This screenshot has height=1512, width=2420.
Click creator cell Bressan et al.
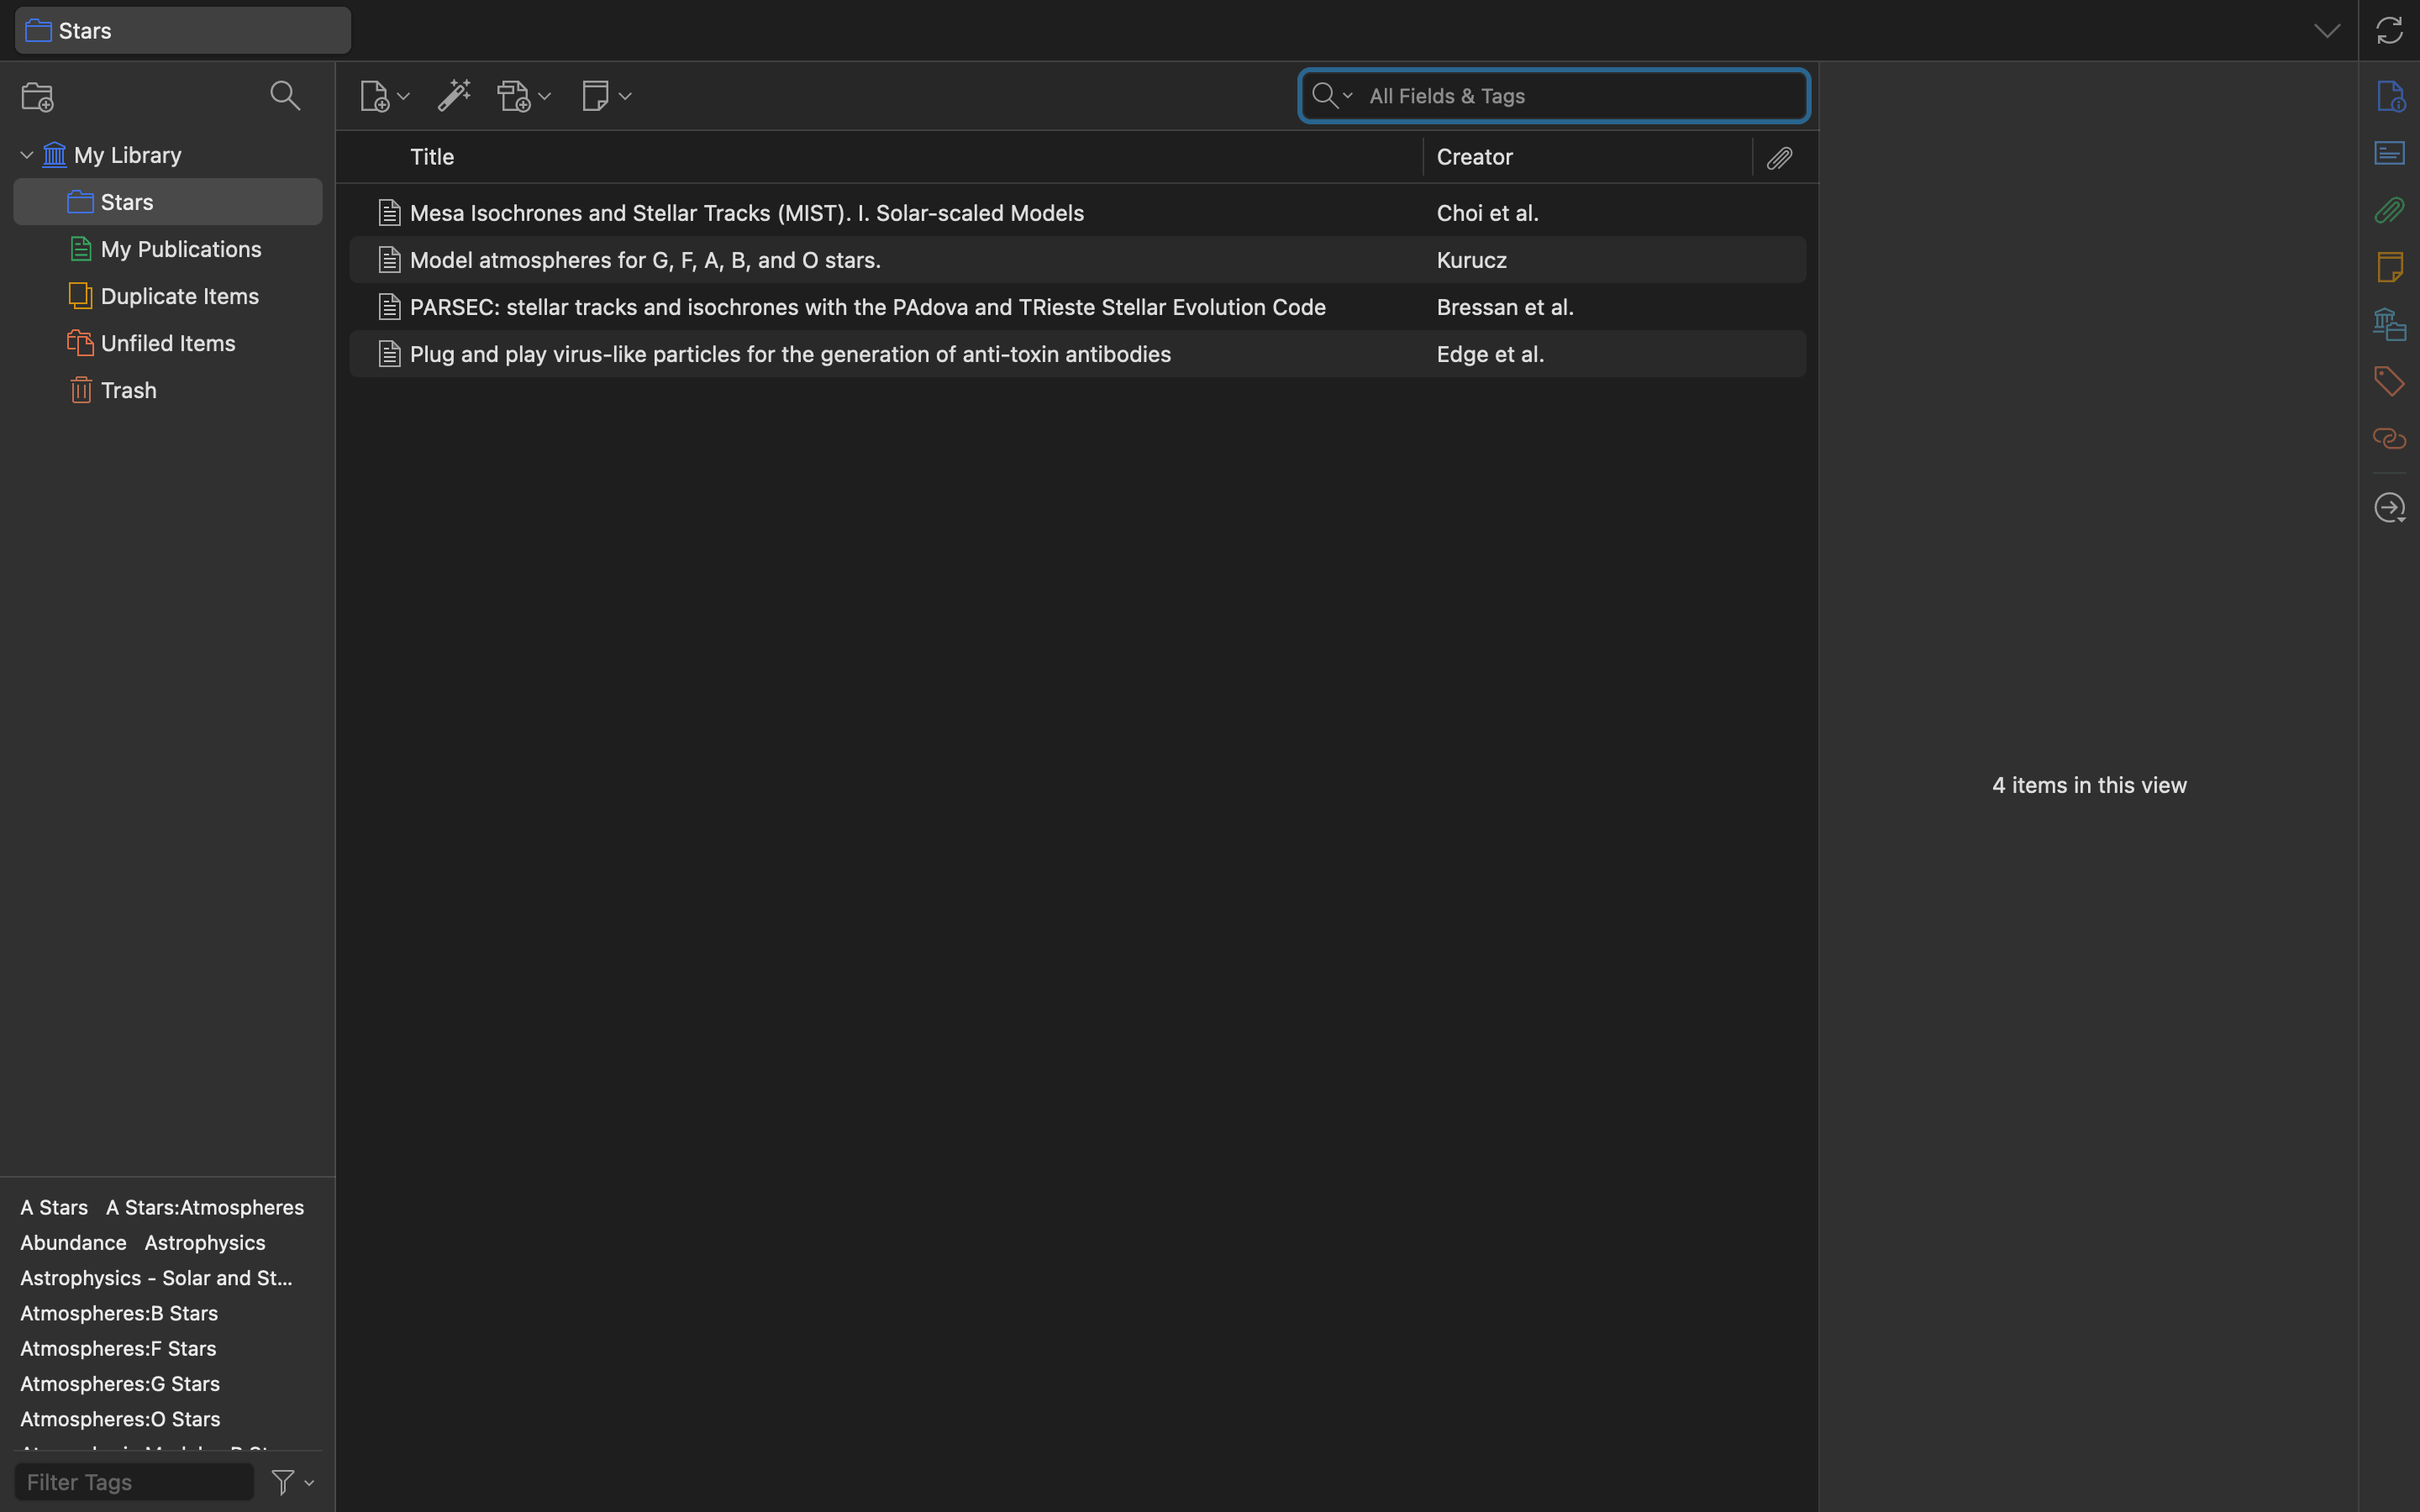[x=1504, y=307]
